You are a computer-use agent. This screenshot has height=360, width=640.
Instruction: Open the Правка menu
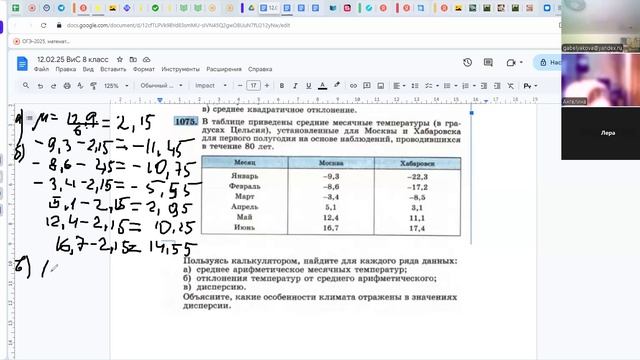click(x=66, y=69)
